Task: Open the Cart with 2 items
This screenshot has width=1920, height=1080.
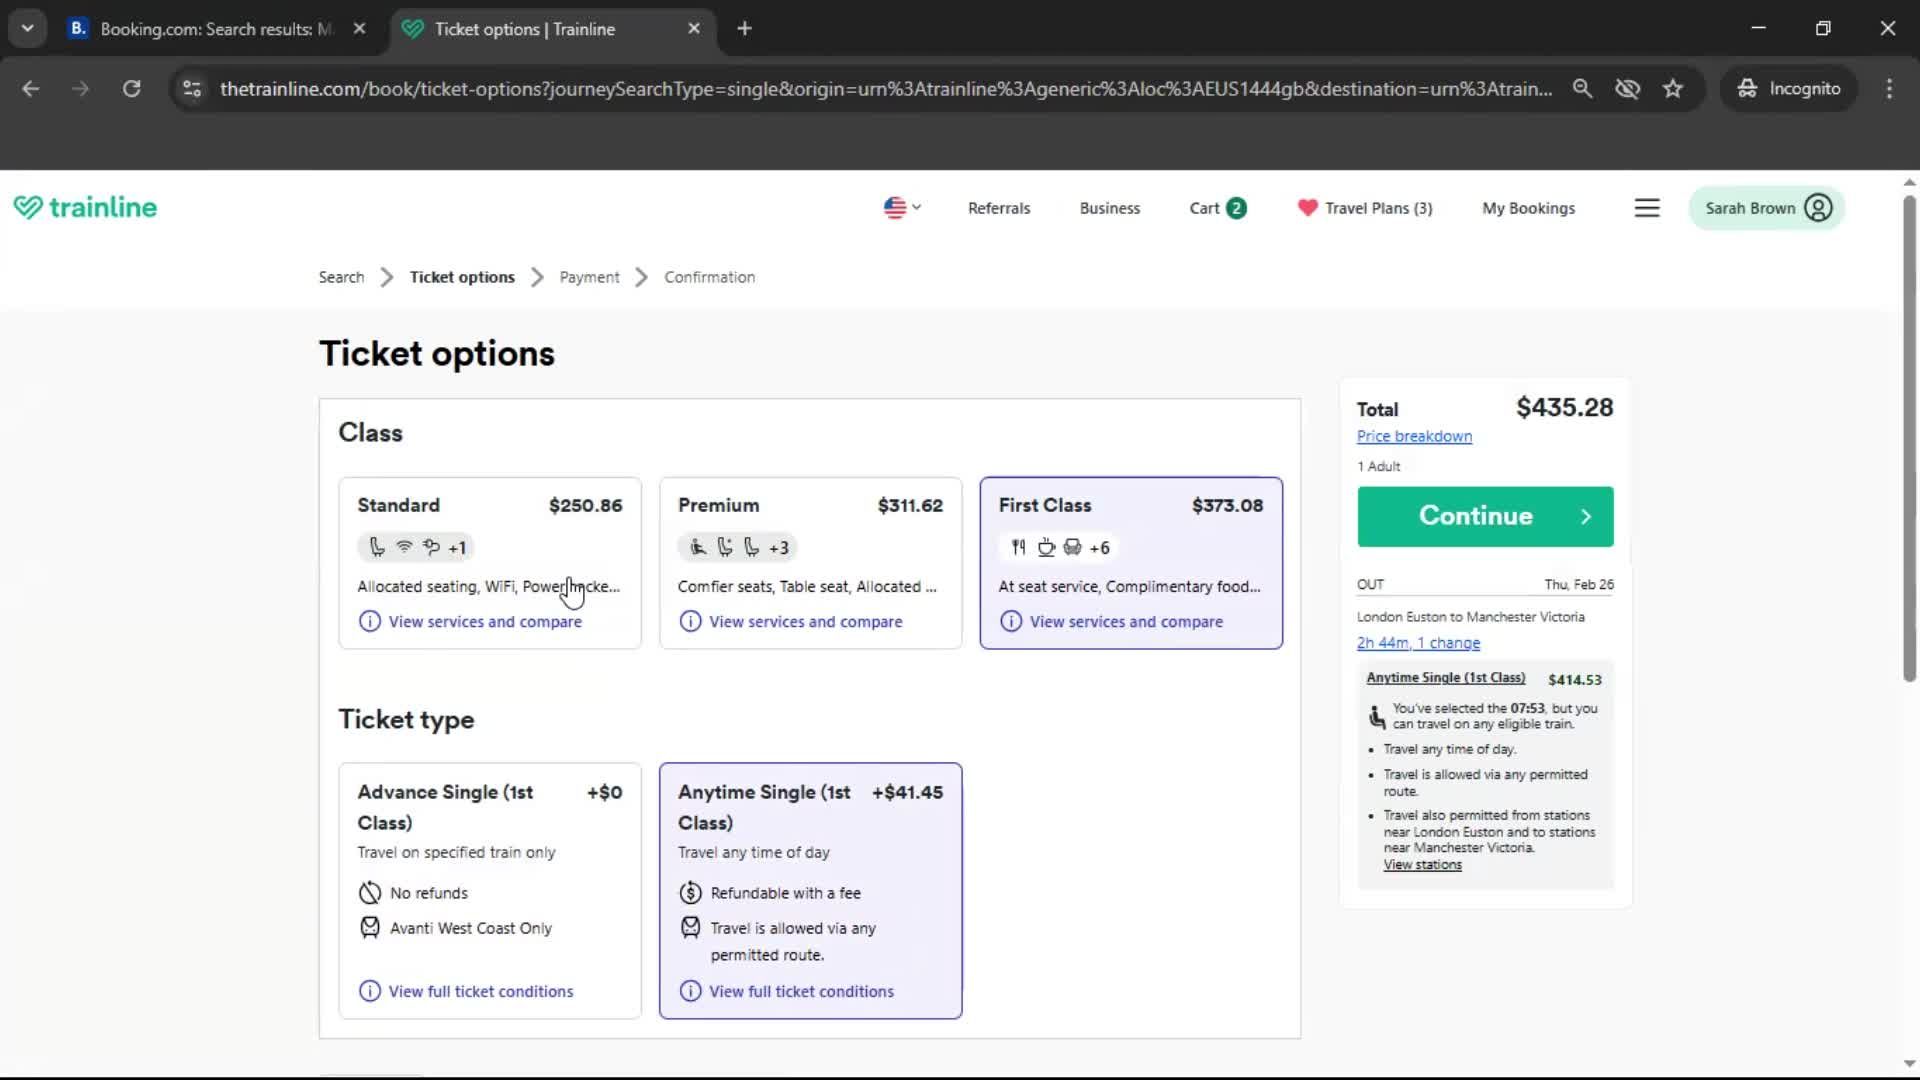Action: [x=1216, y=208]
